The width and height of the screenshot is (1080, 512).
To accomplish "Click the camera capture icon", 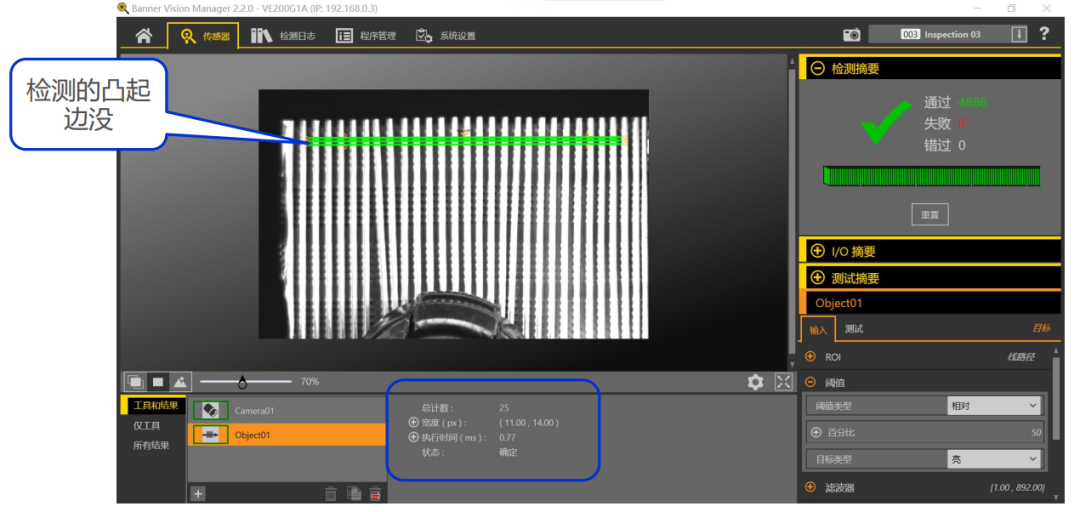I will click(x=851, y=35).
